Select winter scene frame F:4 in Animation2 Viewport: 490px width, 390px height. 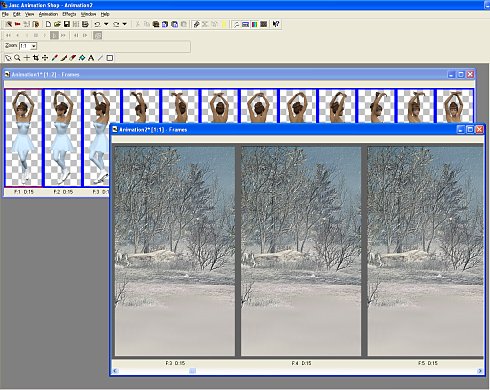point(301,252)
